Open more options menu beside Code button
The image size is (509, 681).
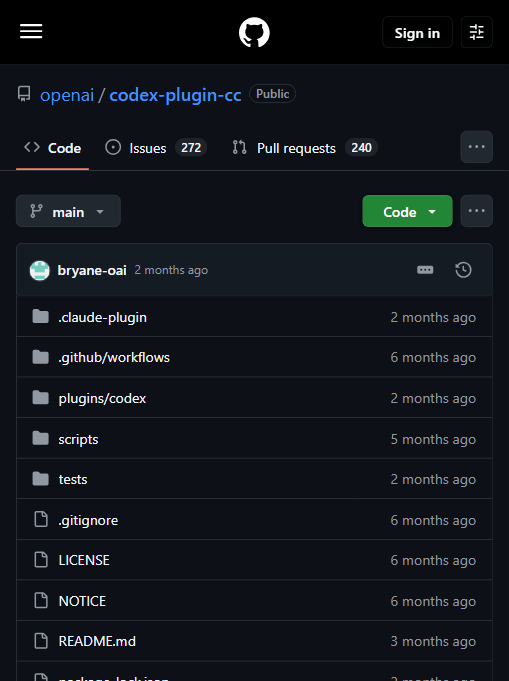(x=476, y=211)
